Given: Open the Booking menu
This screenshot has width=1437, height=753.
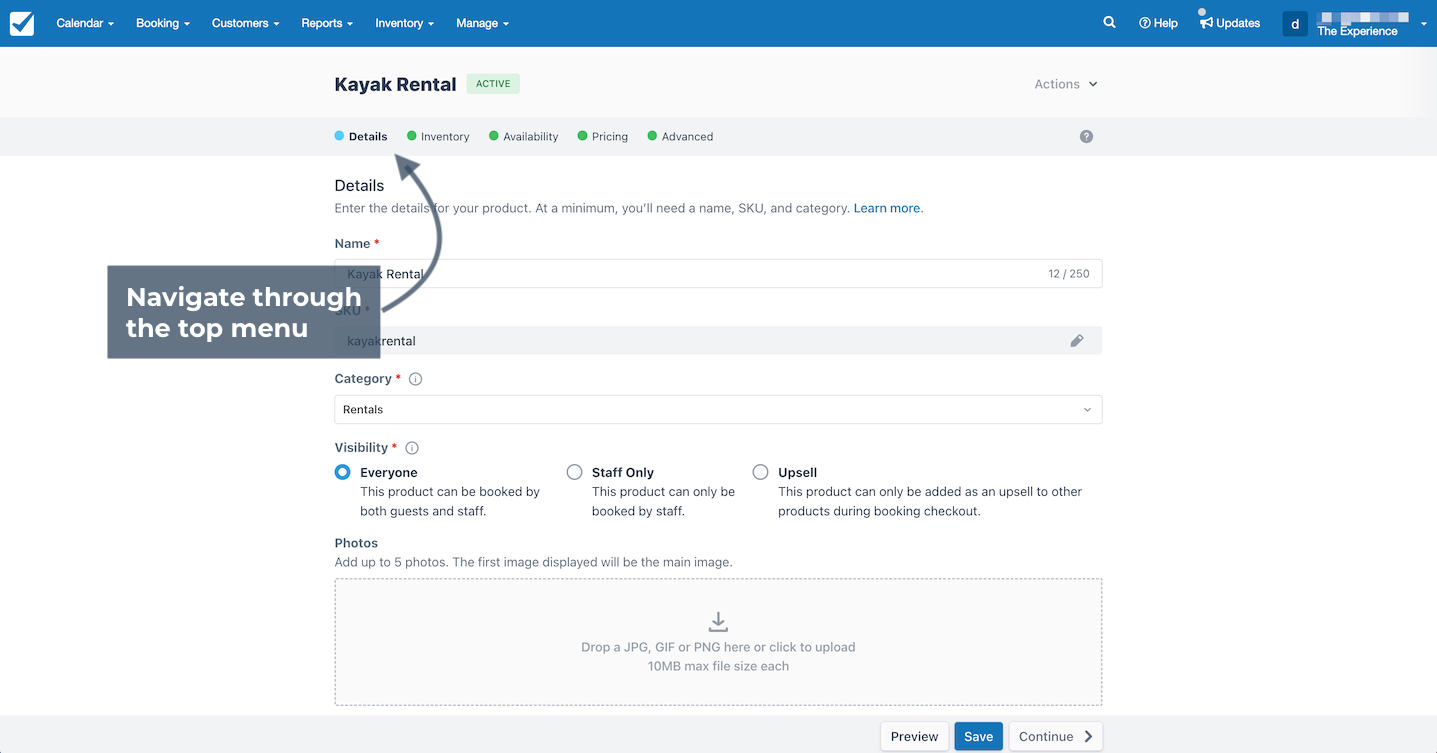Looking at the screenshot, I should (163, 23).
